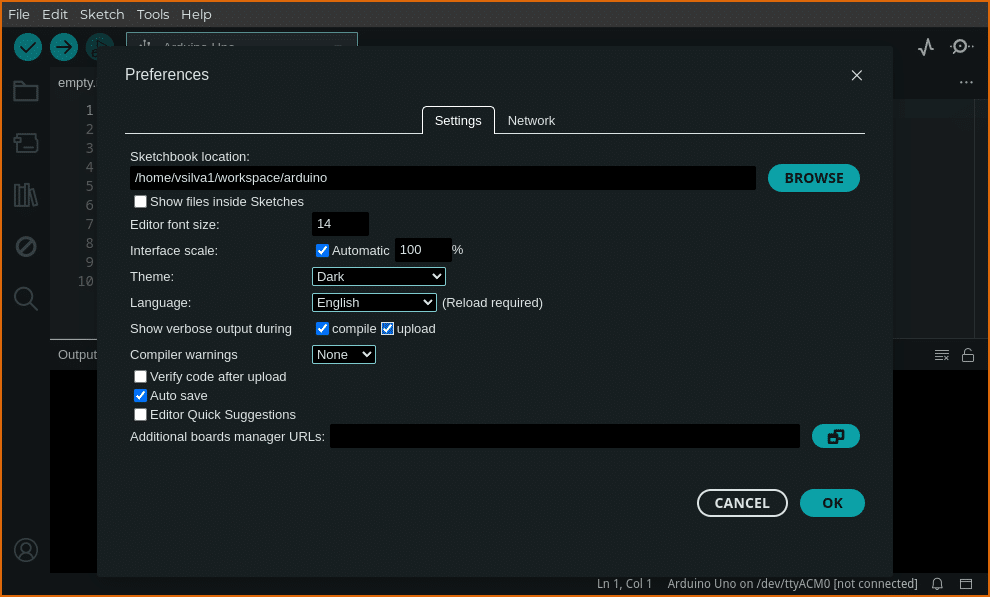Open the Sketch menu
The height and width of the screenshot is (597, 990).
102,14
